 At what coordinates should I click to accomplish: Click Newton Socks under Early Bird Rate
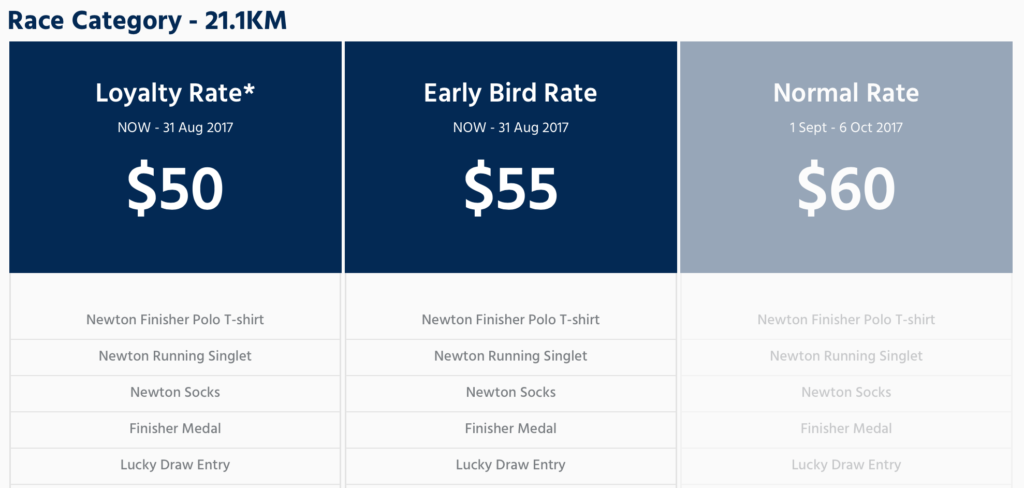point(511,392)
